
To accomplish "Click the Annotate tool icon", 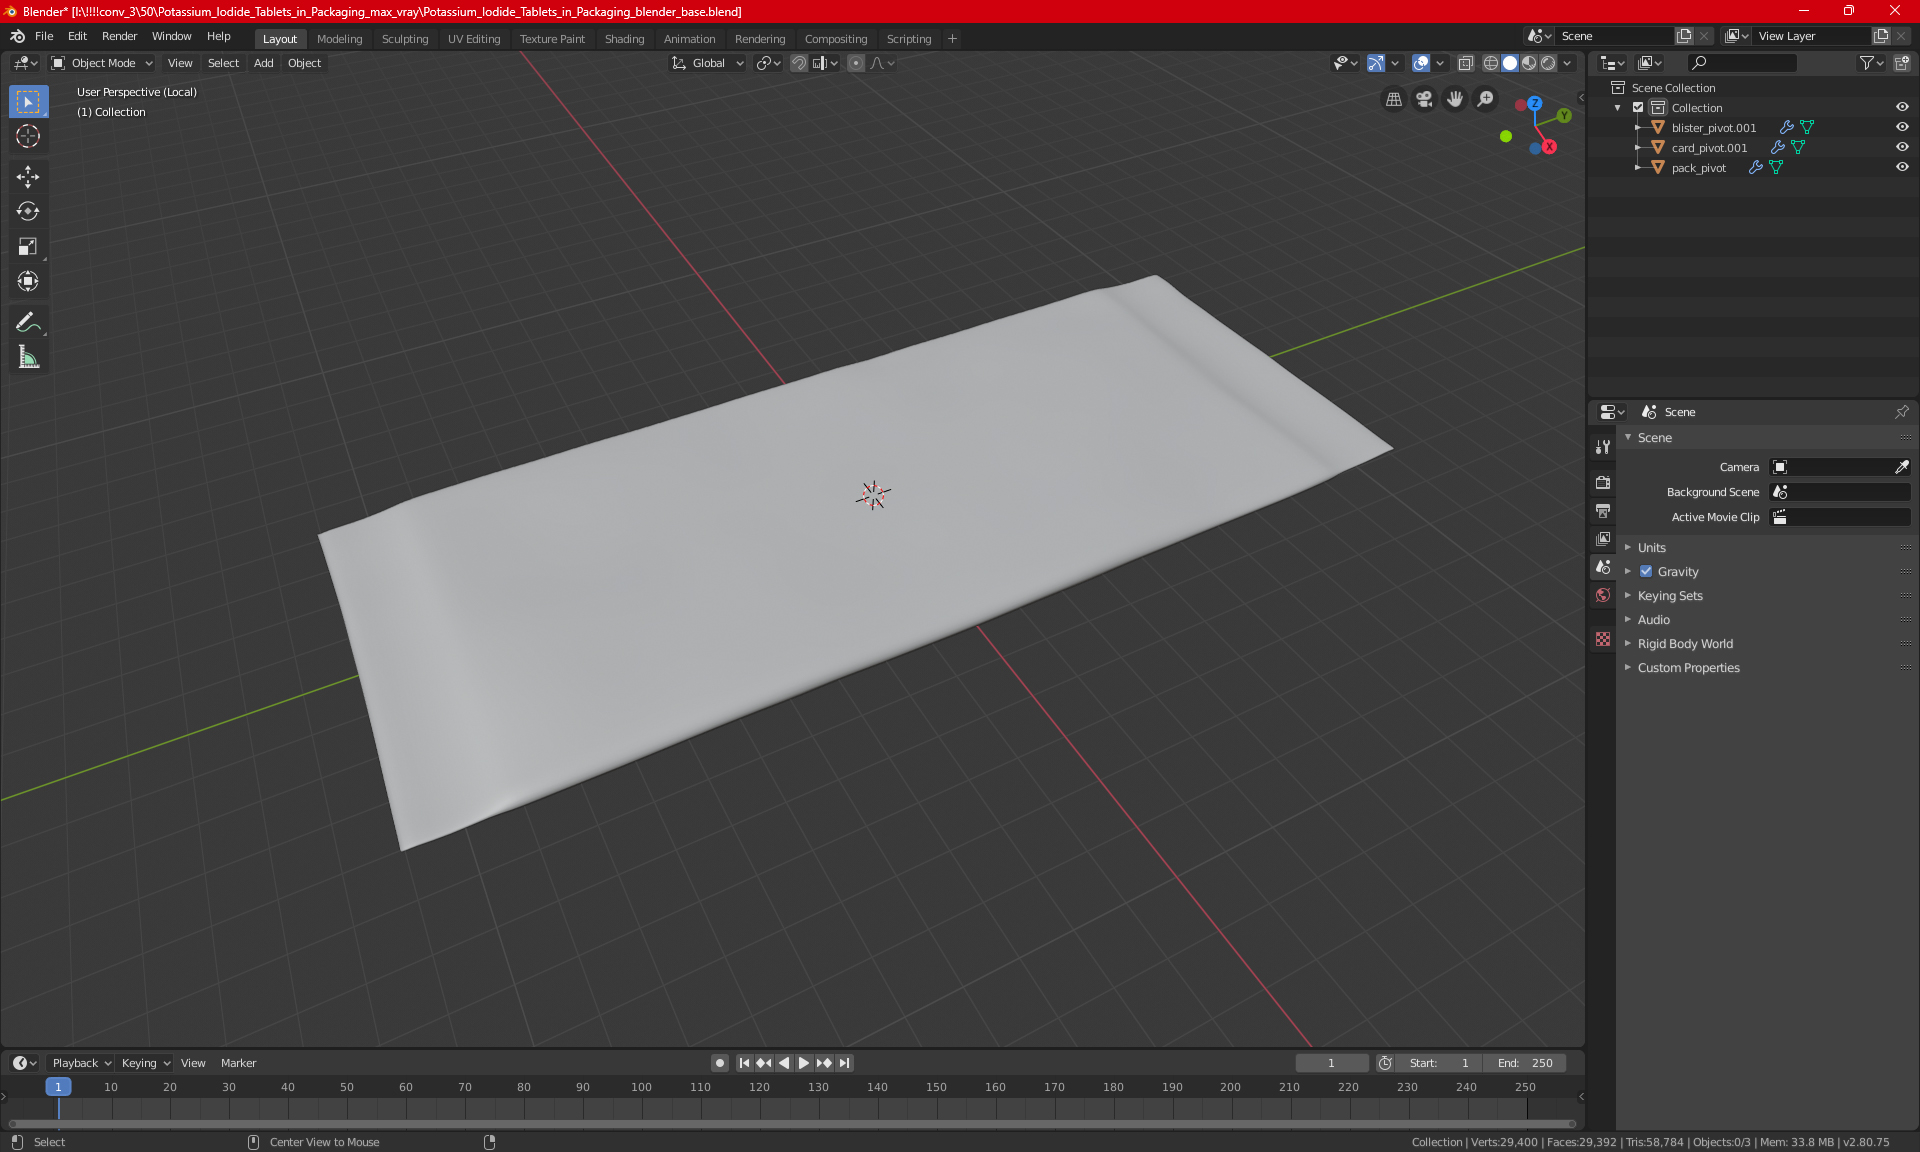I will click(x=27, y=321).
